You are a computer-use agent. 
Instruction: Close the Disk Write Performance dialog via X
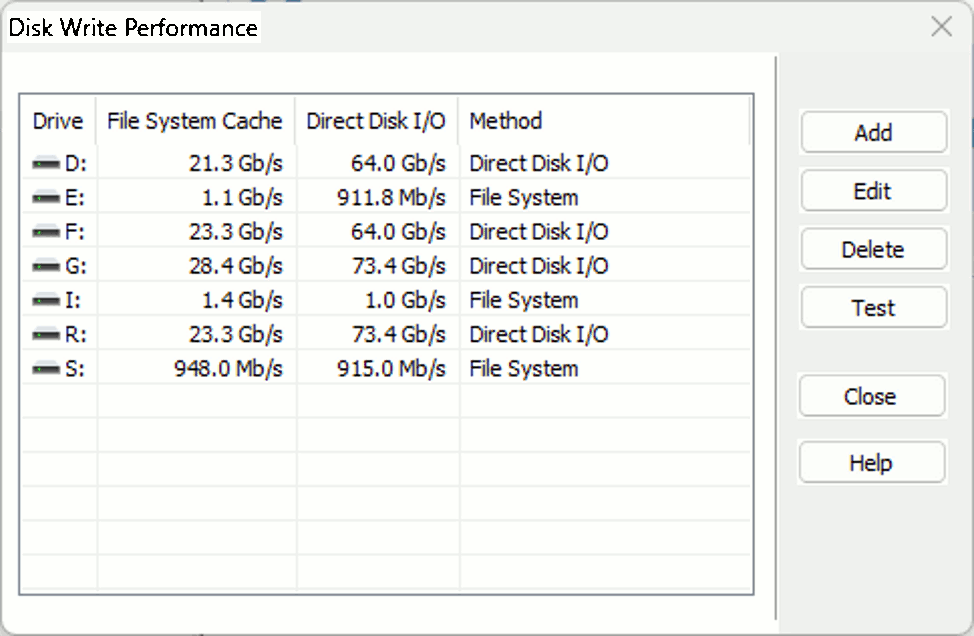(942, 27)
